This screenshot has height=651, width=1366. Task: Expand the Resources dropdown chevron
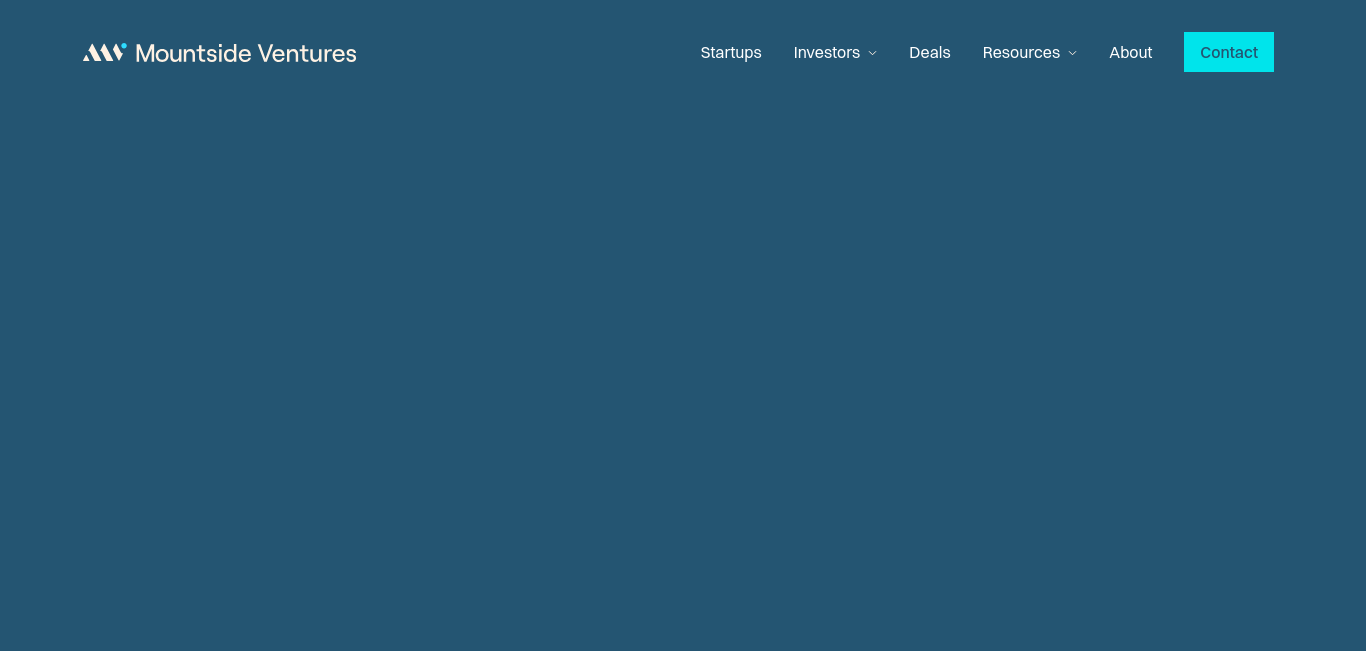coord(1072,53)
